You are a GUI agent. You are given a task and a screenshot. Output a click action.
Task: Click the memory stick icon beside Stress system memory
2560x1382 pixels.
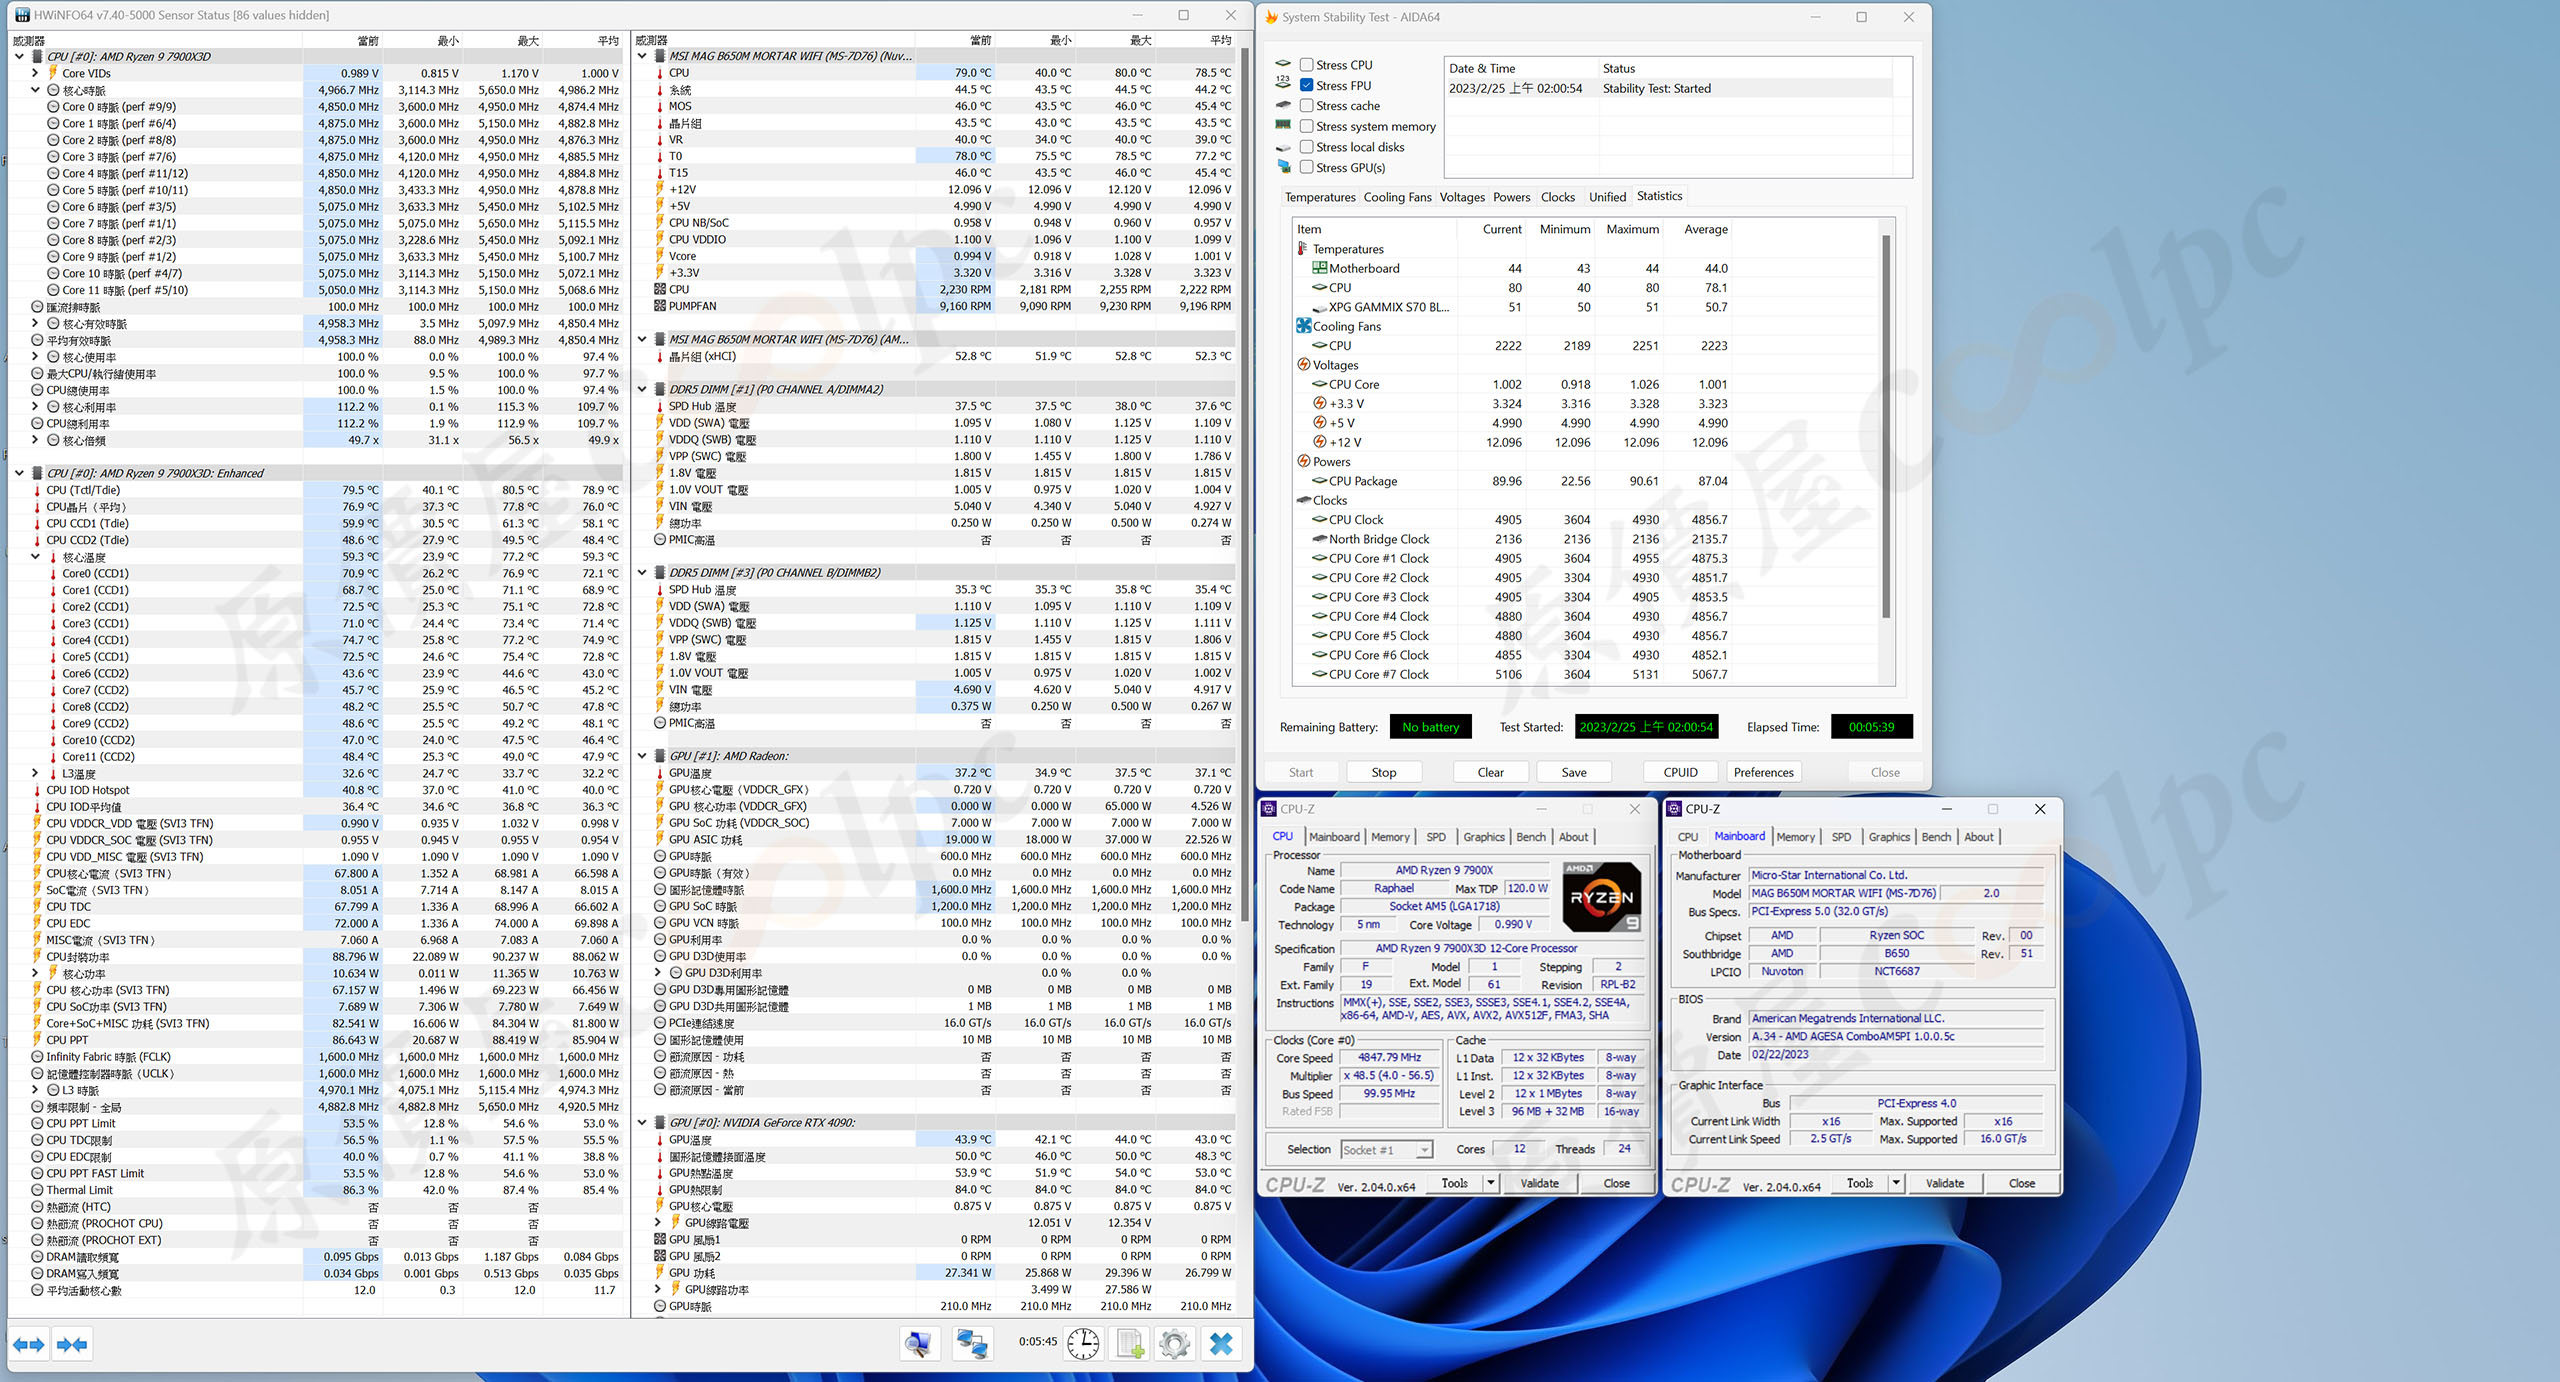1284,126
